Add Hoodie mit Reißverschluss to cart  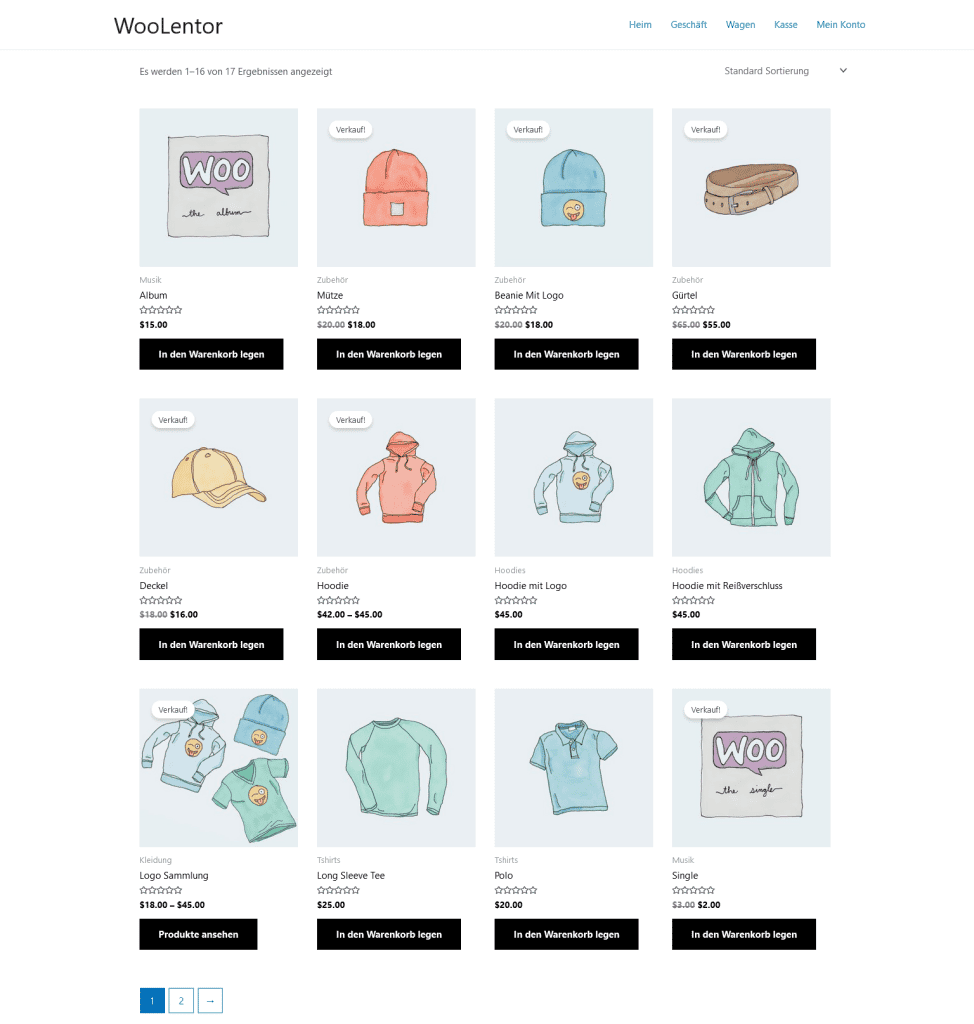tap(743, 644)
